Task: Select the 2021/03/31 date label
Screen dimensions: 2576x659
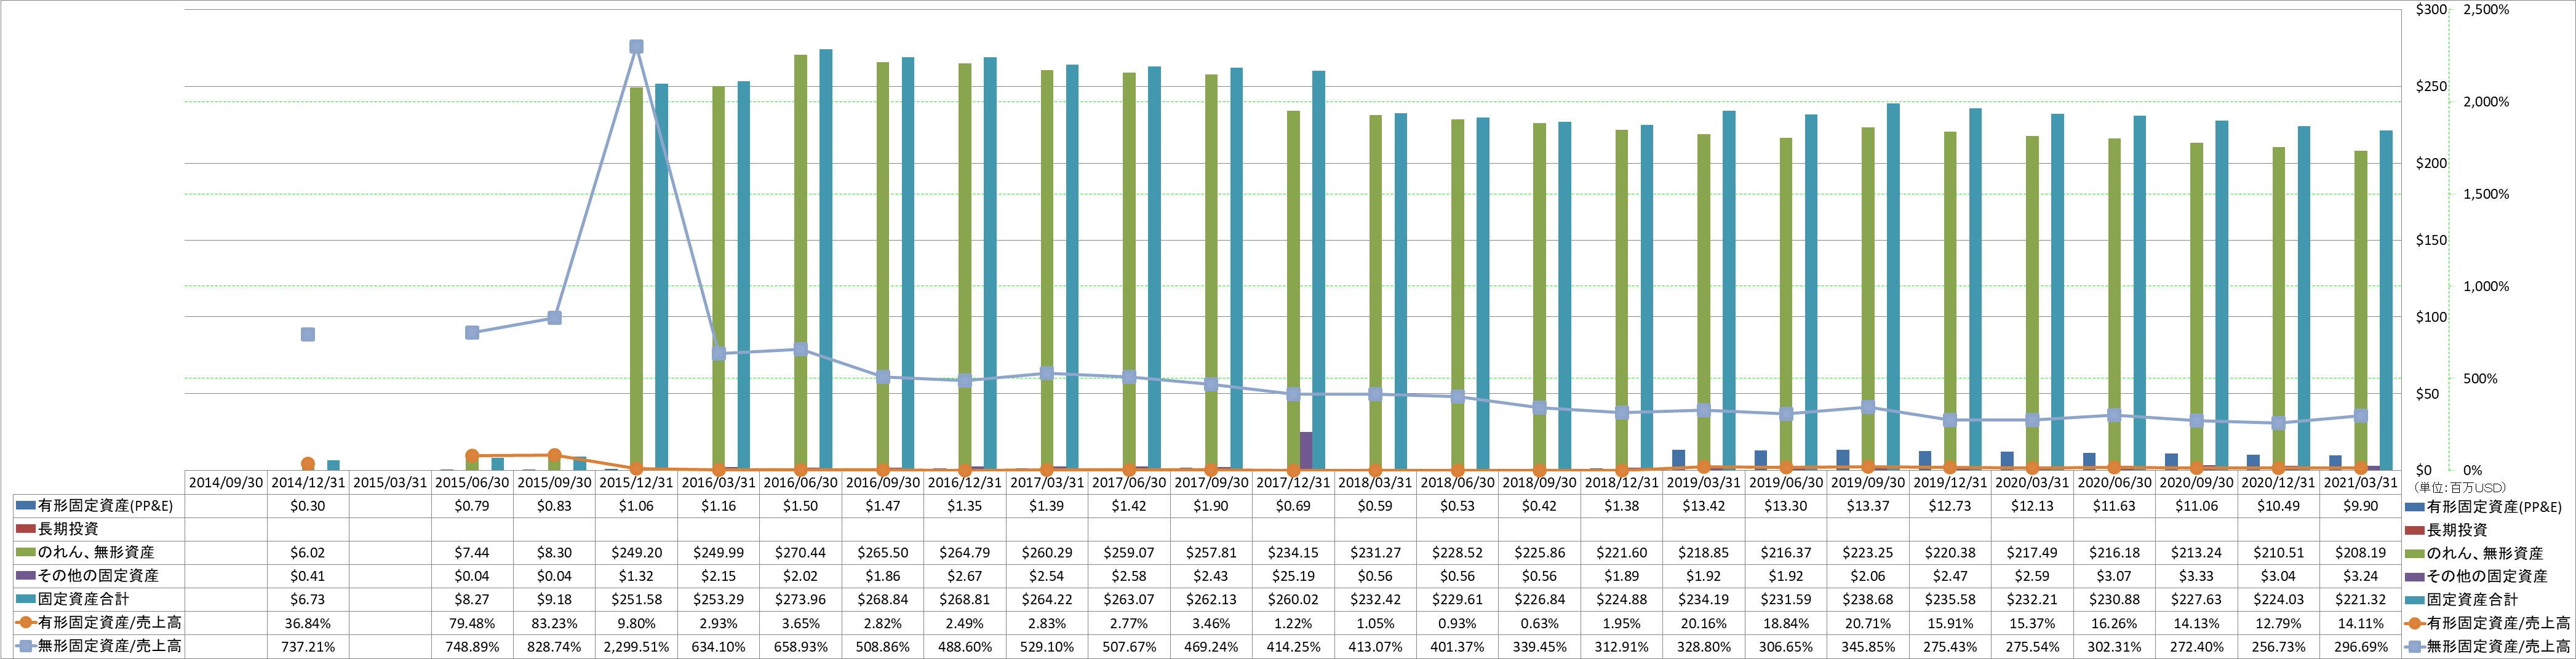Action: (2360, 482)
